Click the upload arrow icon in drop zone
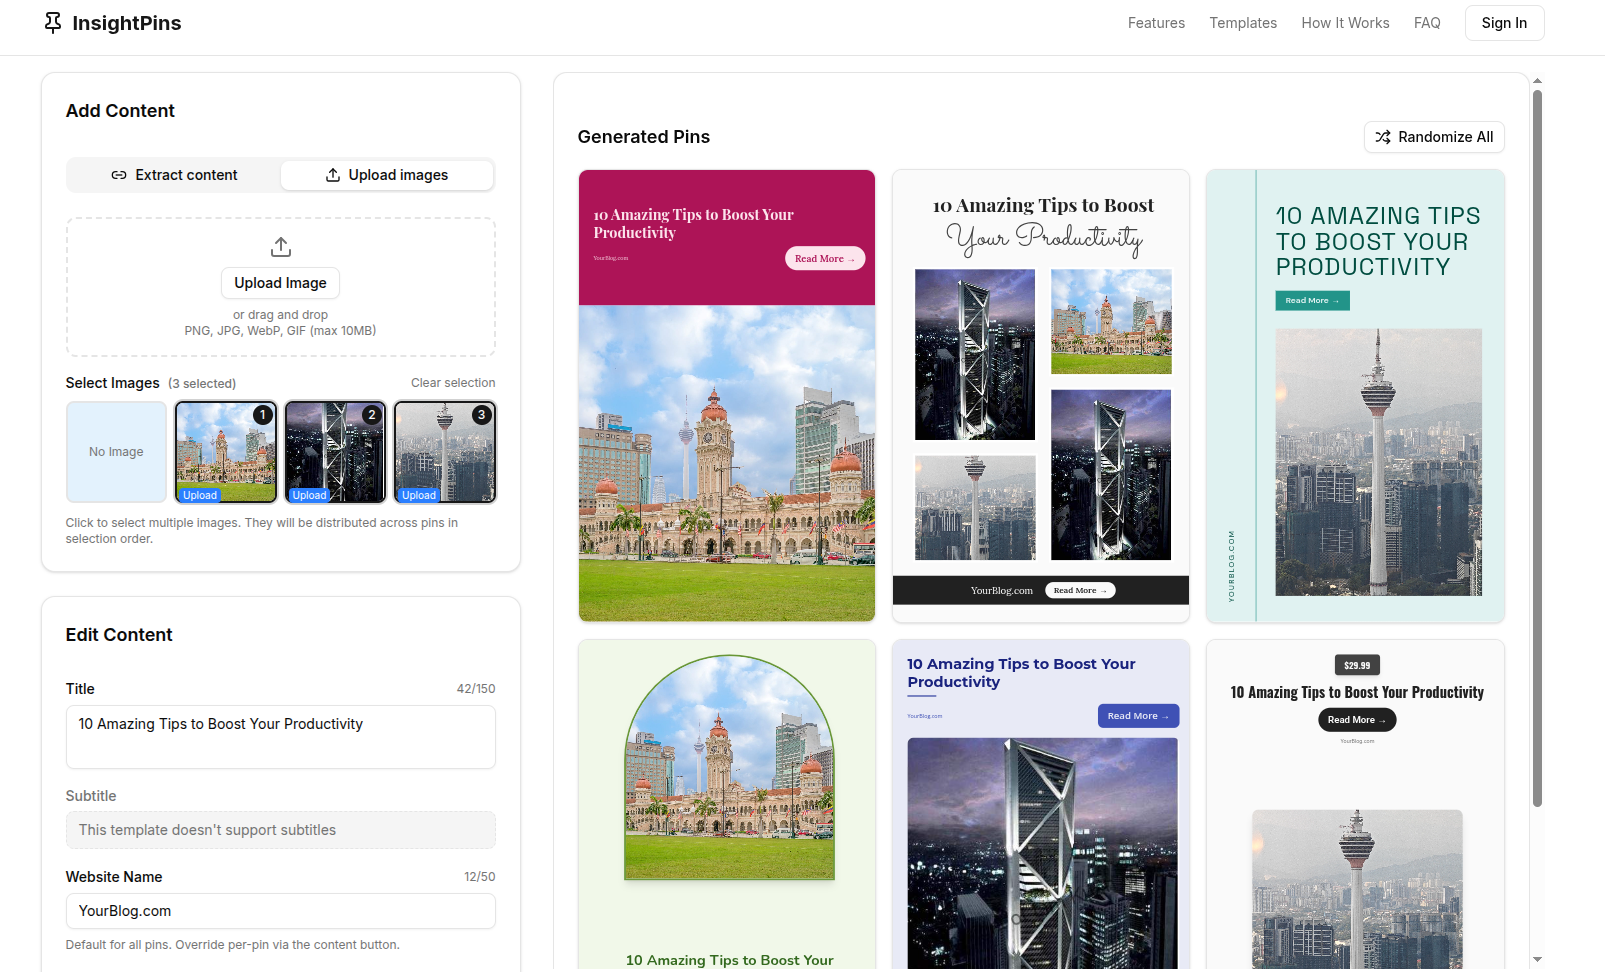Screen dimensions: 1605x972 point(281,247)
